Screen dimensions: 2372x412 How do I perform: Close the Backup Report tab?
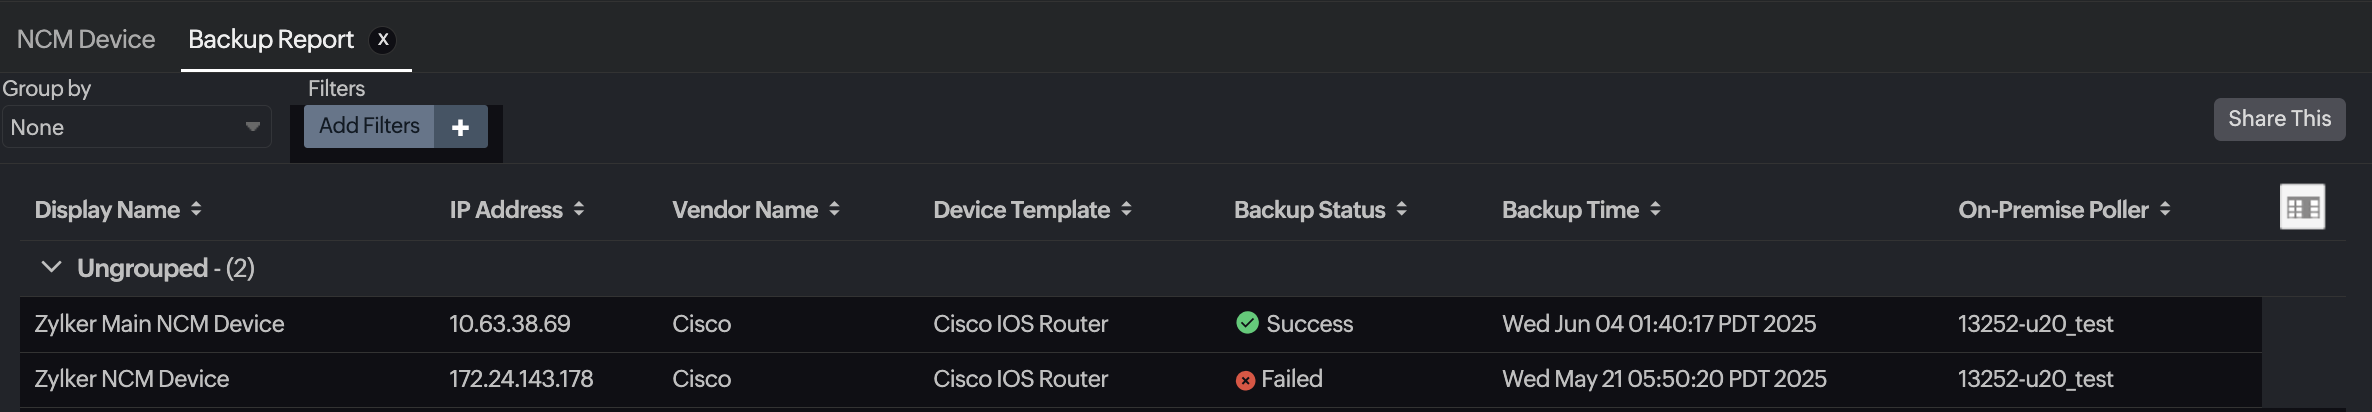point(382,40)
